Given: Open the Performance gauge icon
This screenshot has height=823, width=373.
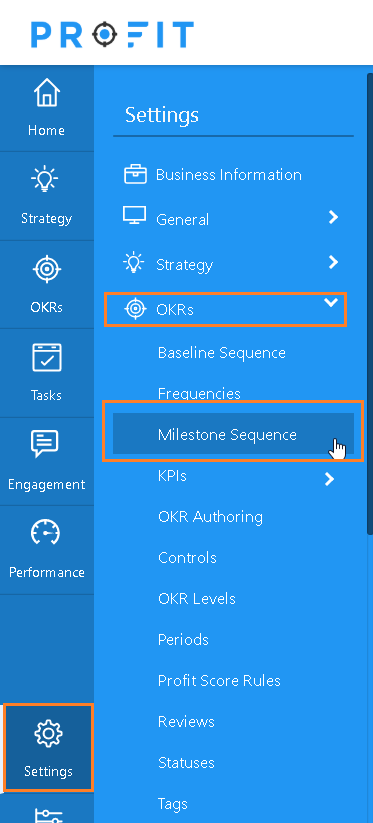Looking at the screenshot, I should (46, 533).
